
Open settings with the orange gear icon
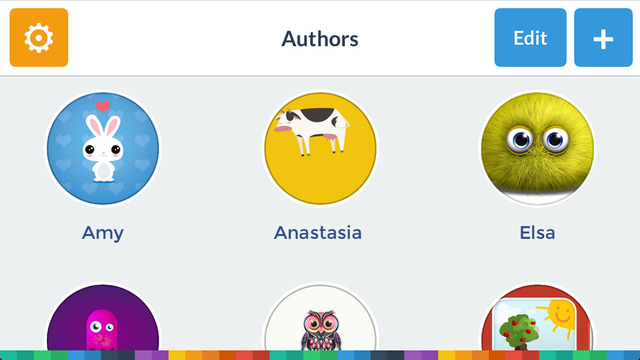39,38
